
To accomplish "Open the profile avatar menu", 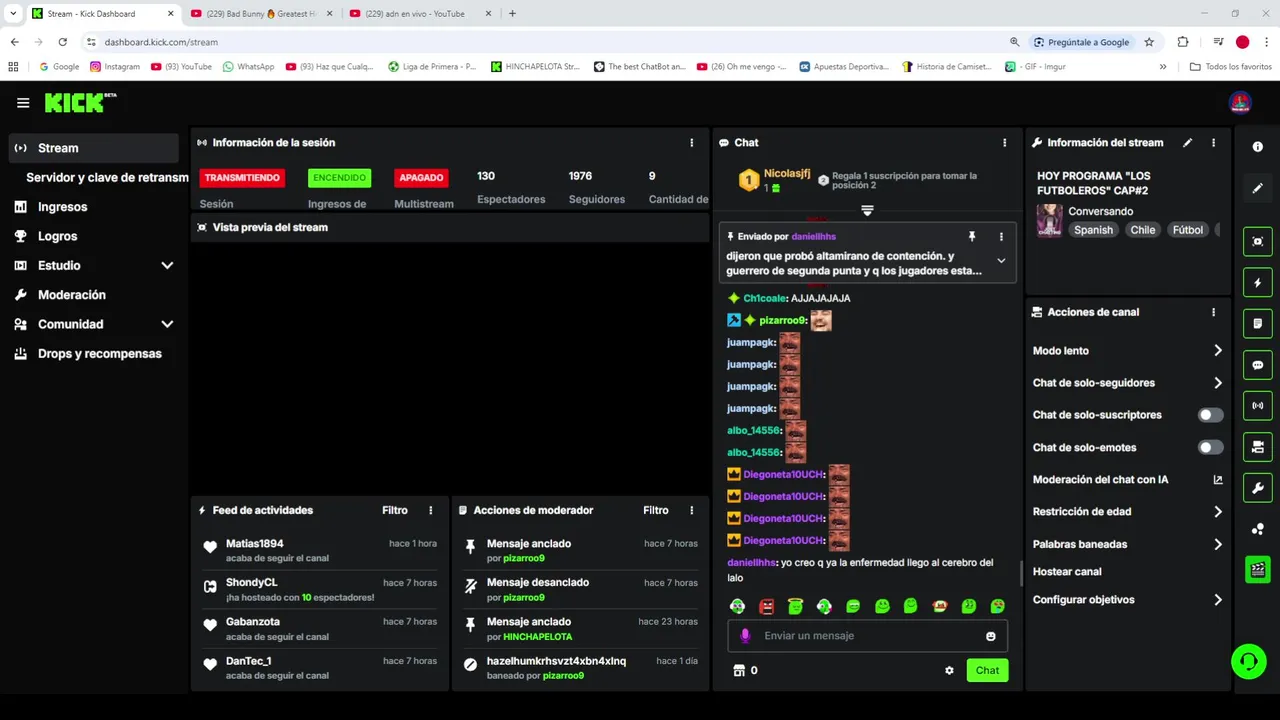I will pyautogui.click(x=1240, y=102).
